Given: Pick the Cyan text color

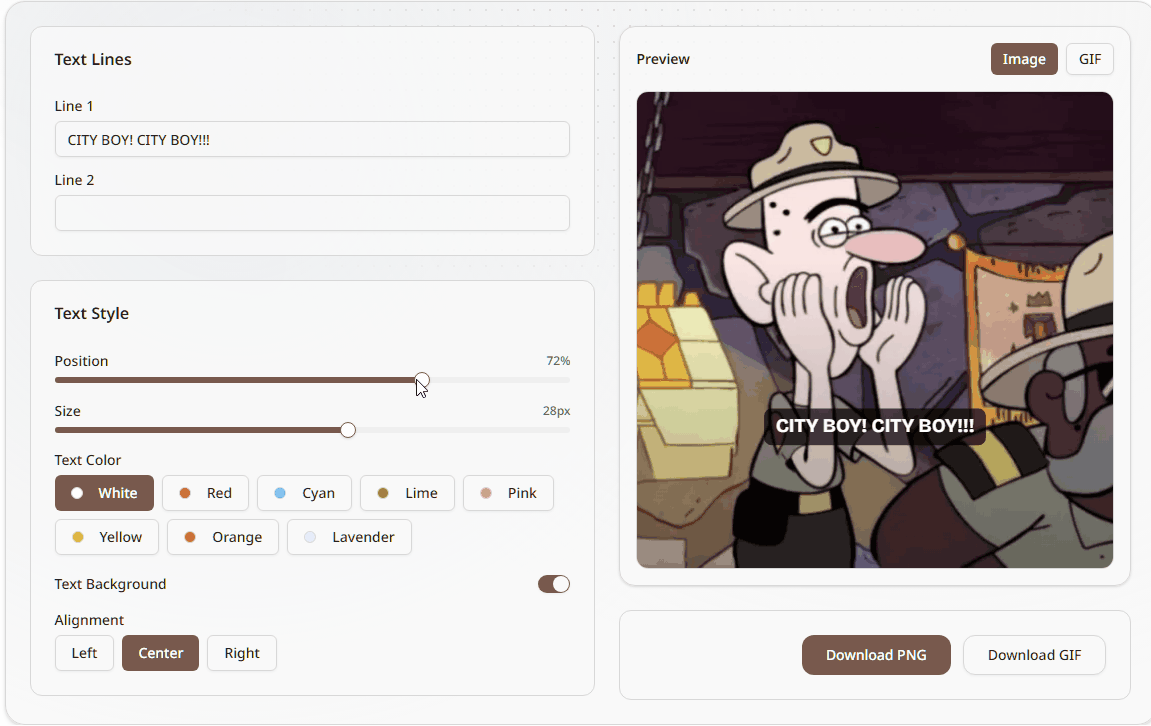Looking at the screenshot, I should coord(304,493).
